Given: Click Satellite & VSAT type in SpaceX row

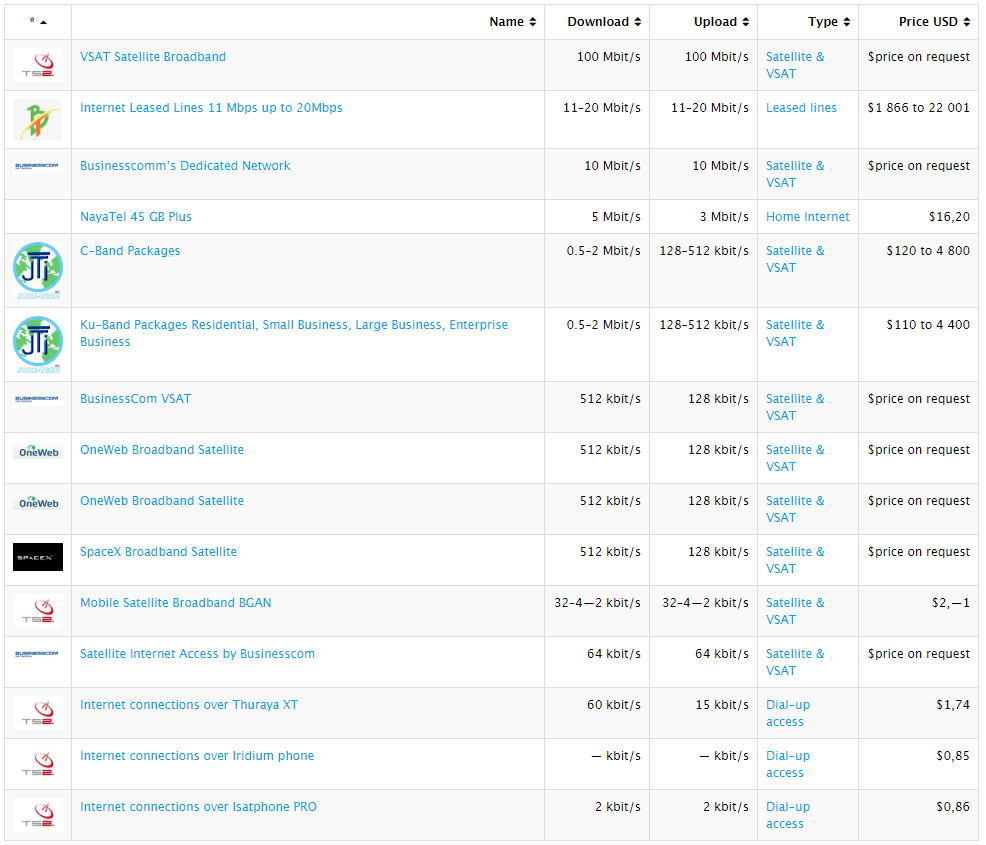Looking at the screenshot, I should pos(795,560).
